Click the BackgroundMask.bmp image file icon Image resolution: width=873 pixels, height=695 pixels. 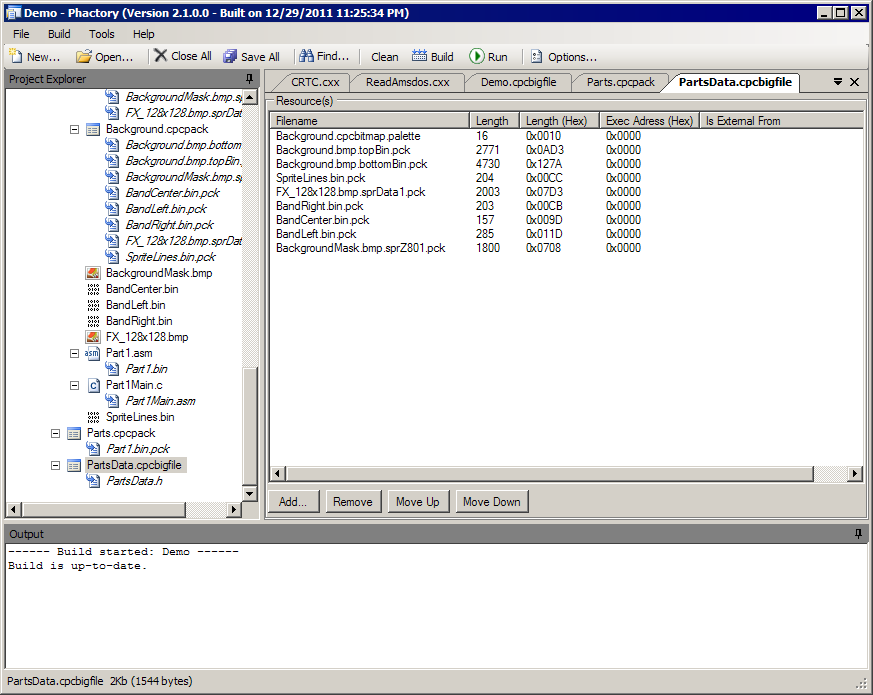(93, 273)
